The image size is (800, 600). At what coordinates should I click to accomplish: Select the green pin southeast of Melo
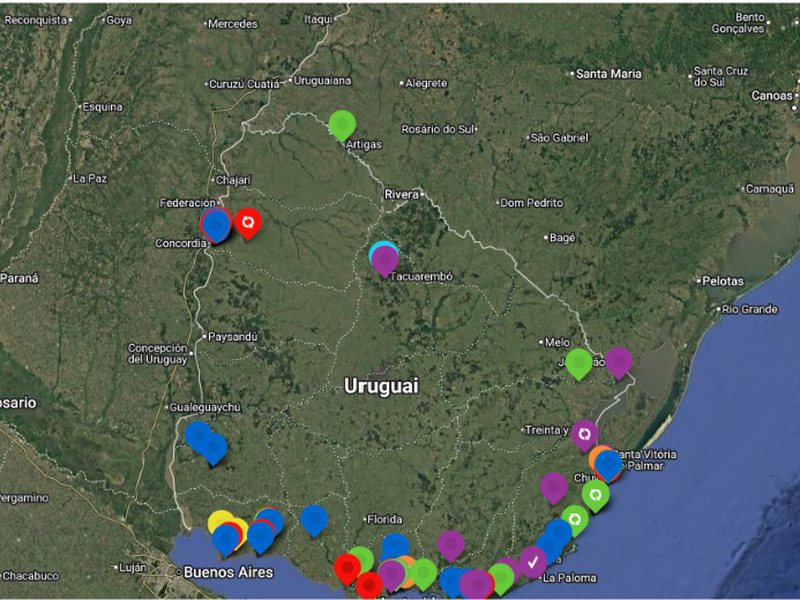[579, 363]
